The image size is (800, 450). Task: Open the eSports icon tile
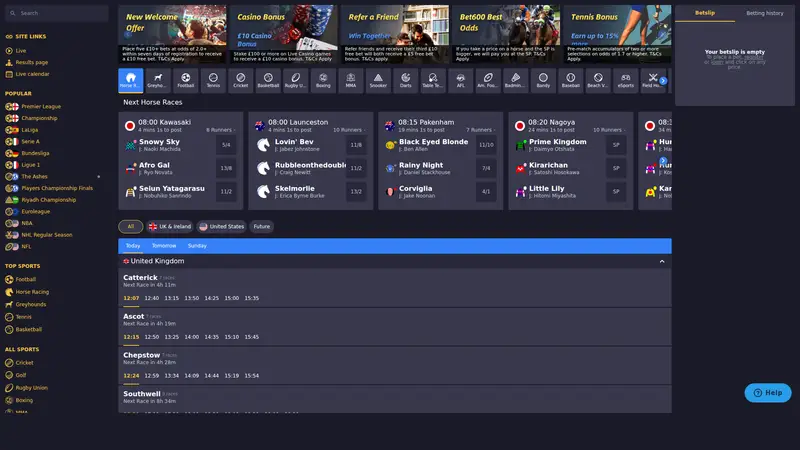(626, 81)
